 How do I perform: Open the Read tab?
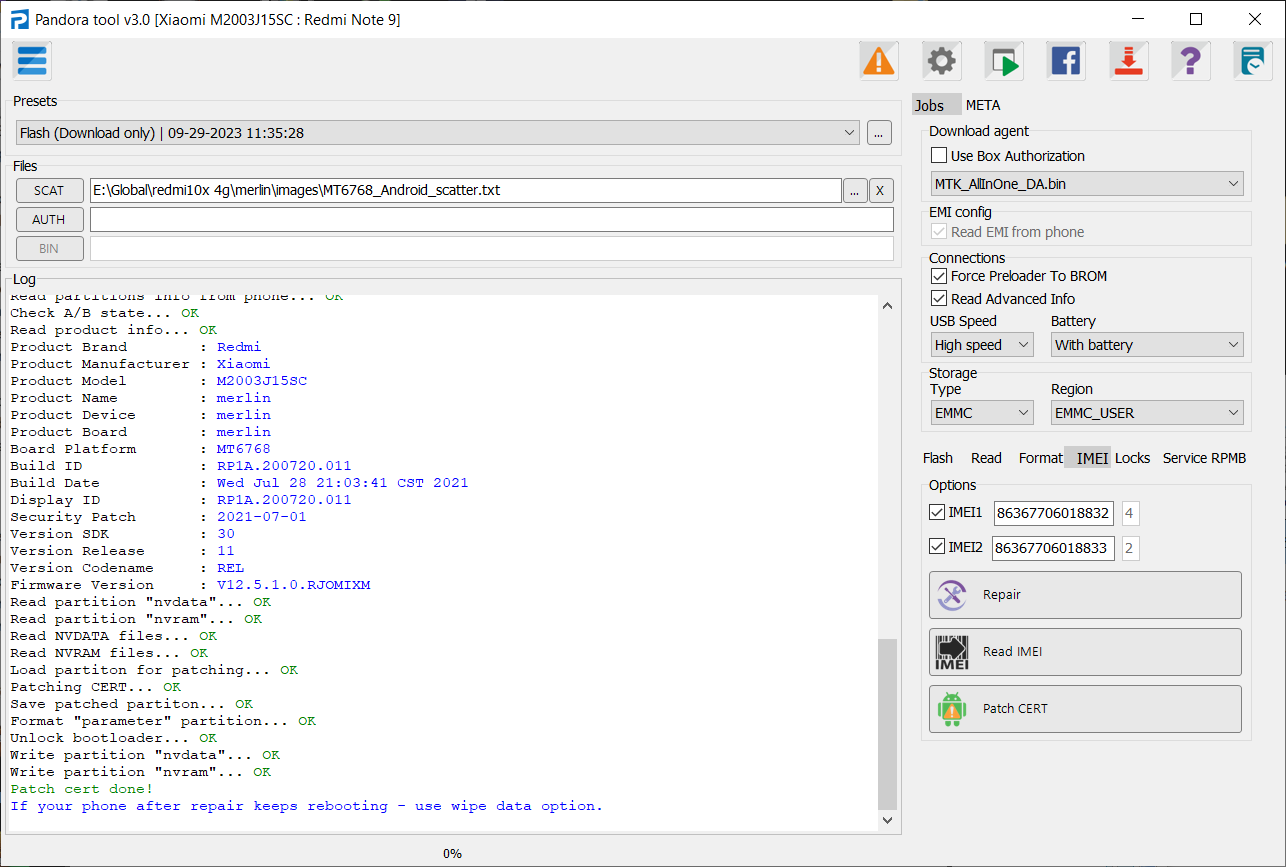[986, 458]
